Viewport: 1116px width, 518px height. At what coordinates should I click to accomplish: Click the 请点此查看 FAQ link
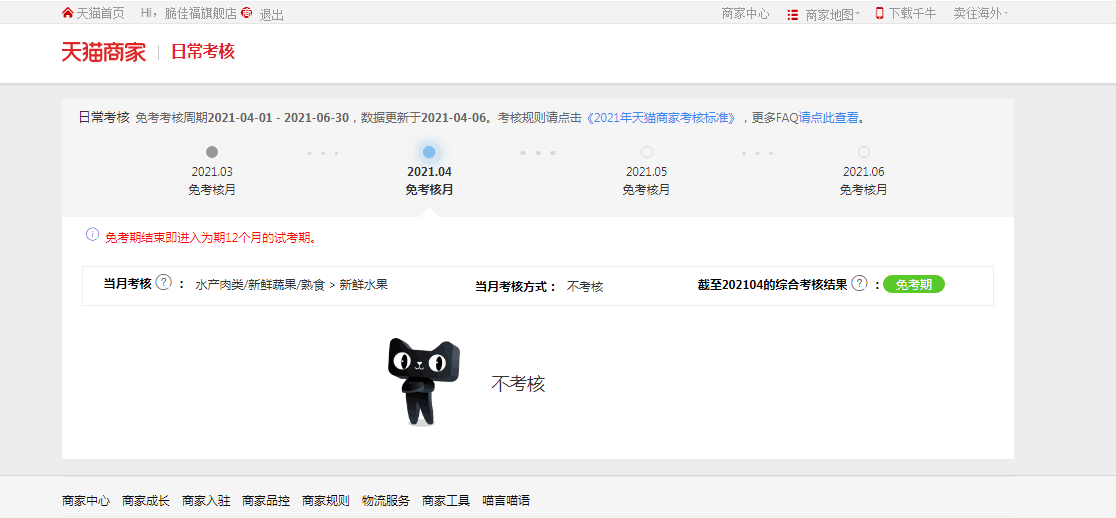(x=828, y=118)
